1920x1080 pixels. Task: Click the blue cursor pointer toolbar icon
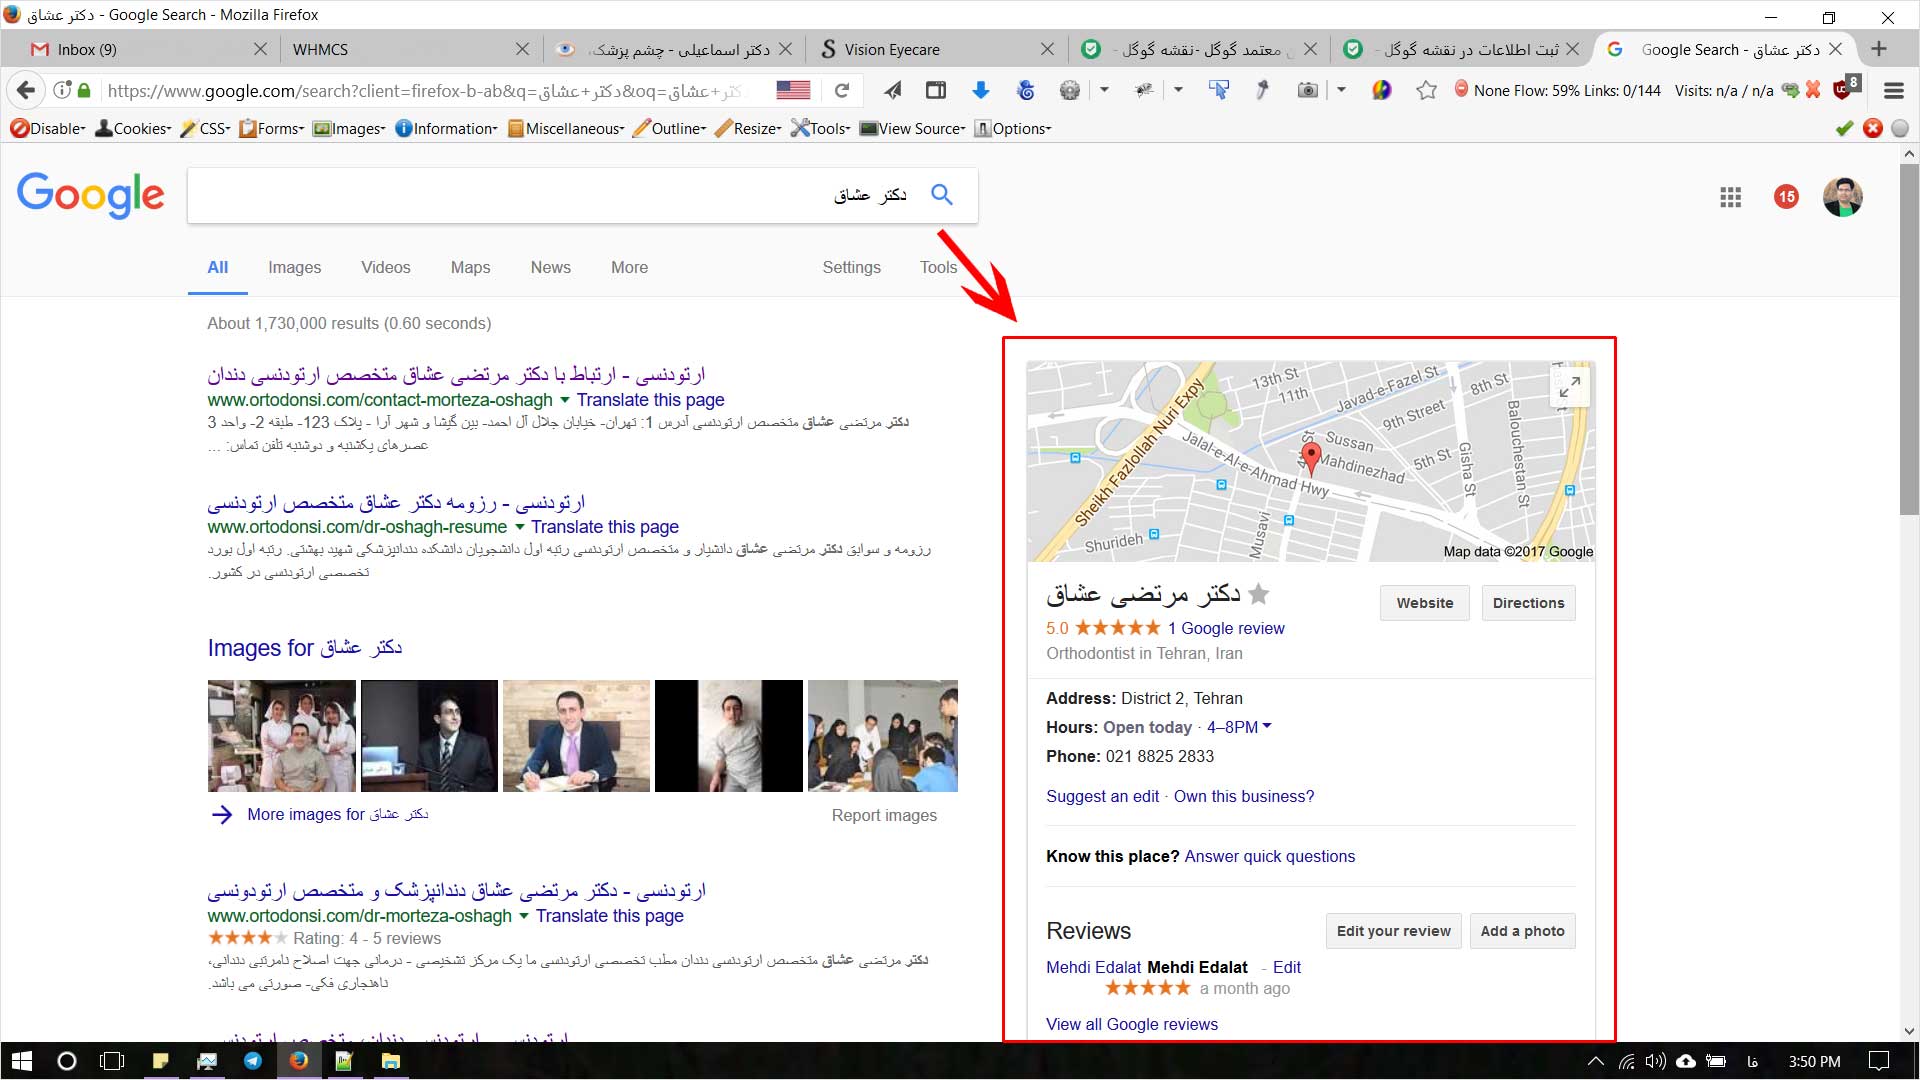[1217, 90]
